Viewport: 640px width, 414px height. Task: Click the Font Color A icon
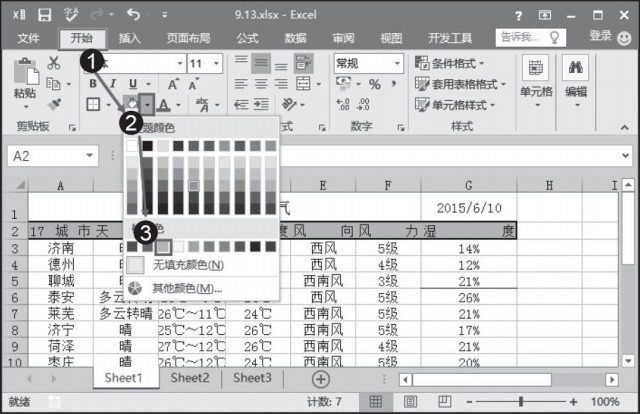164,105
